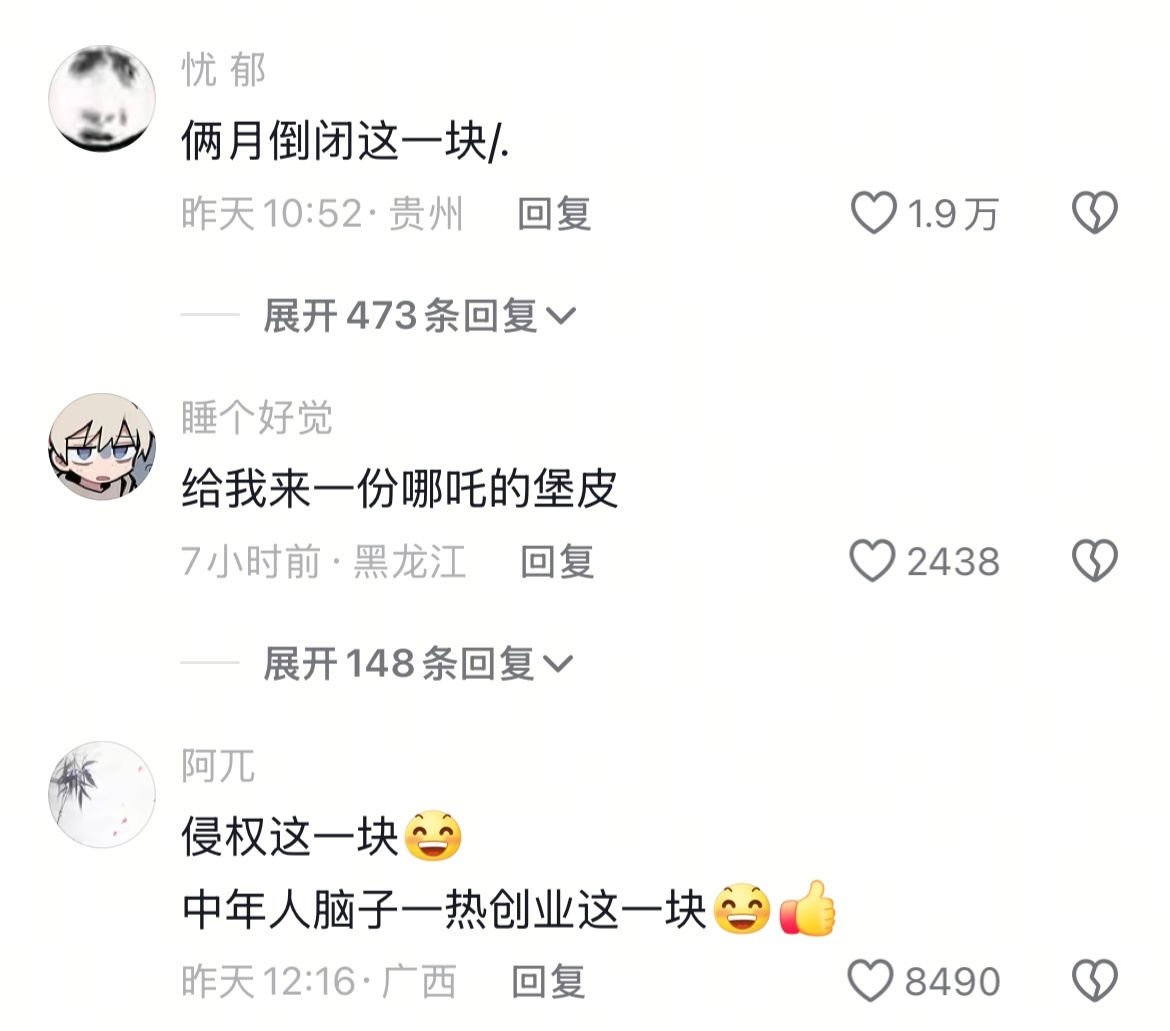This screenshot has width=1170, height=1031.
Task: Dislike the 俩月倒闭这一块 comment
Action: click(1095, 213)
